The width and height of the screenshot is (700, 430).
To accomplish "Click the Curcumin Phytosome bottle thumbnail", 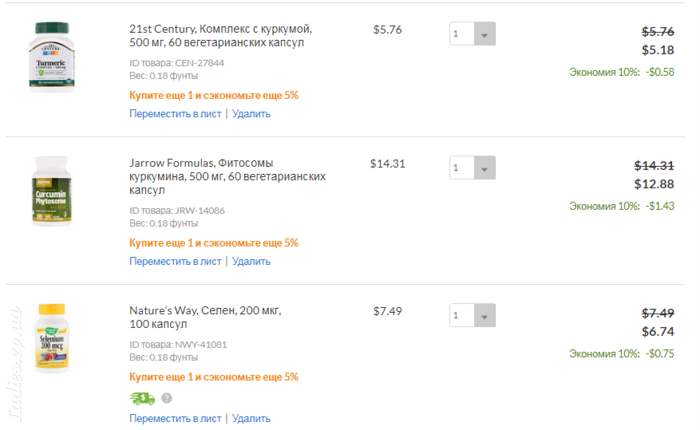I will (52, 191).
